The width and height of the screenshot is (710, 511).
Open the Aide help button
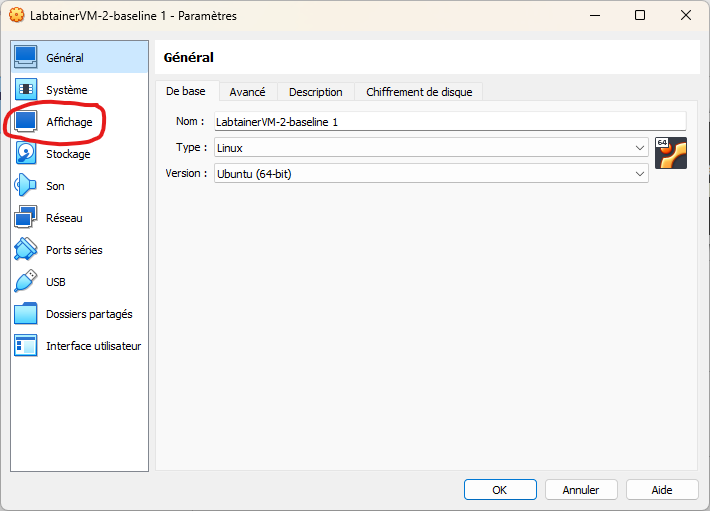point(662,490)
